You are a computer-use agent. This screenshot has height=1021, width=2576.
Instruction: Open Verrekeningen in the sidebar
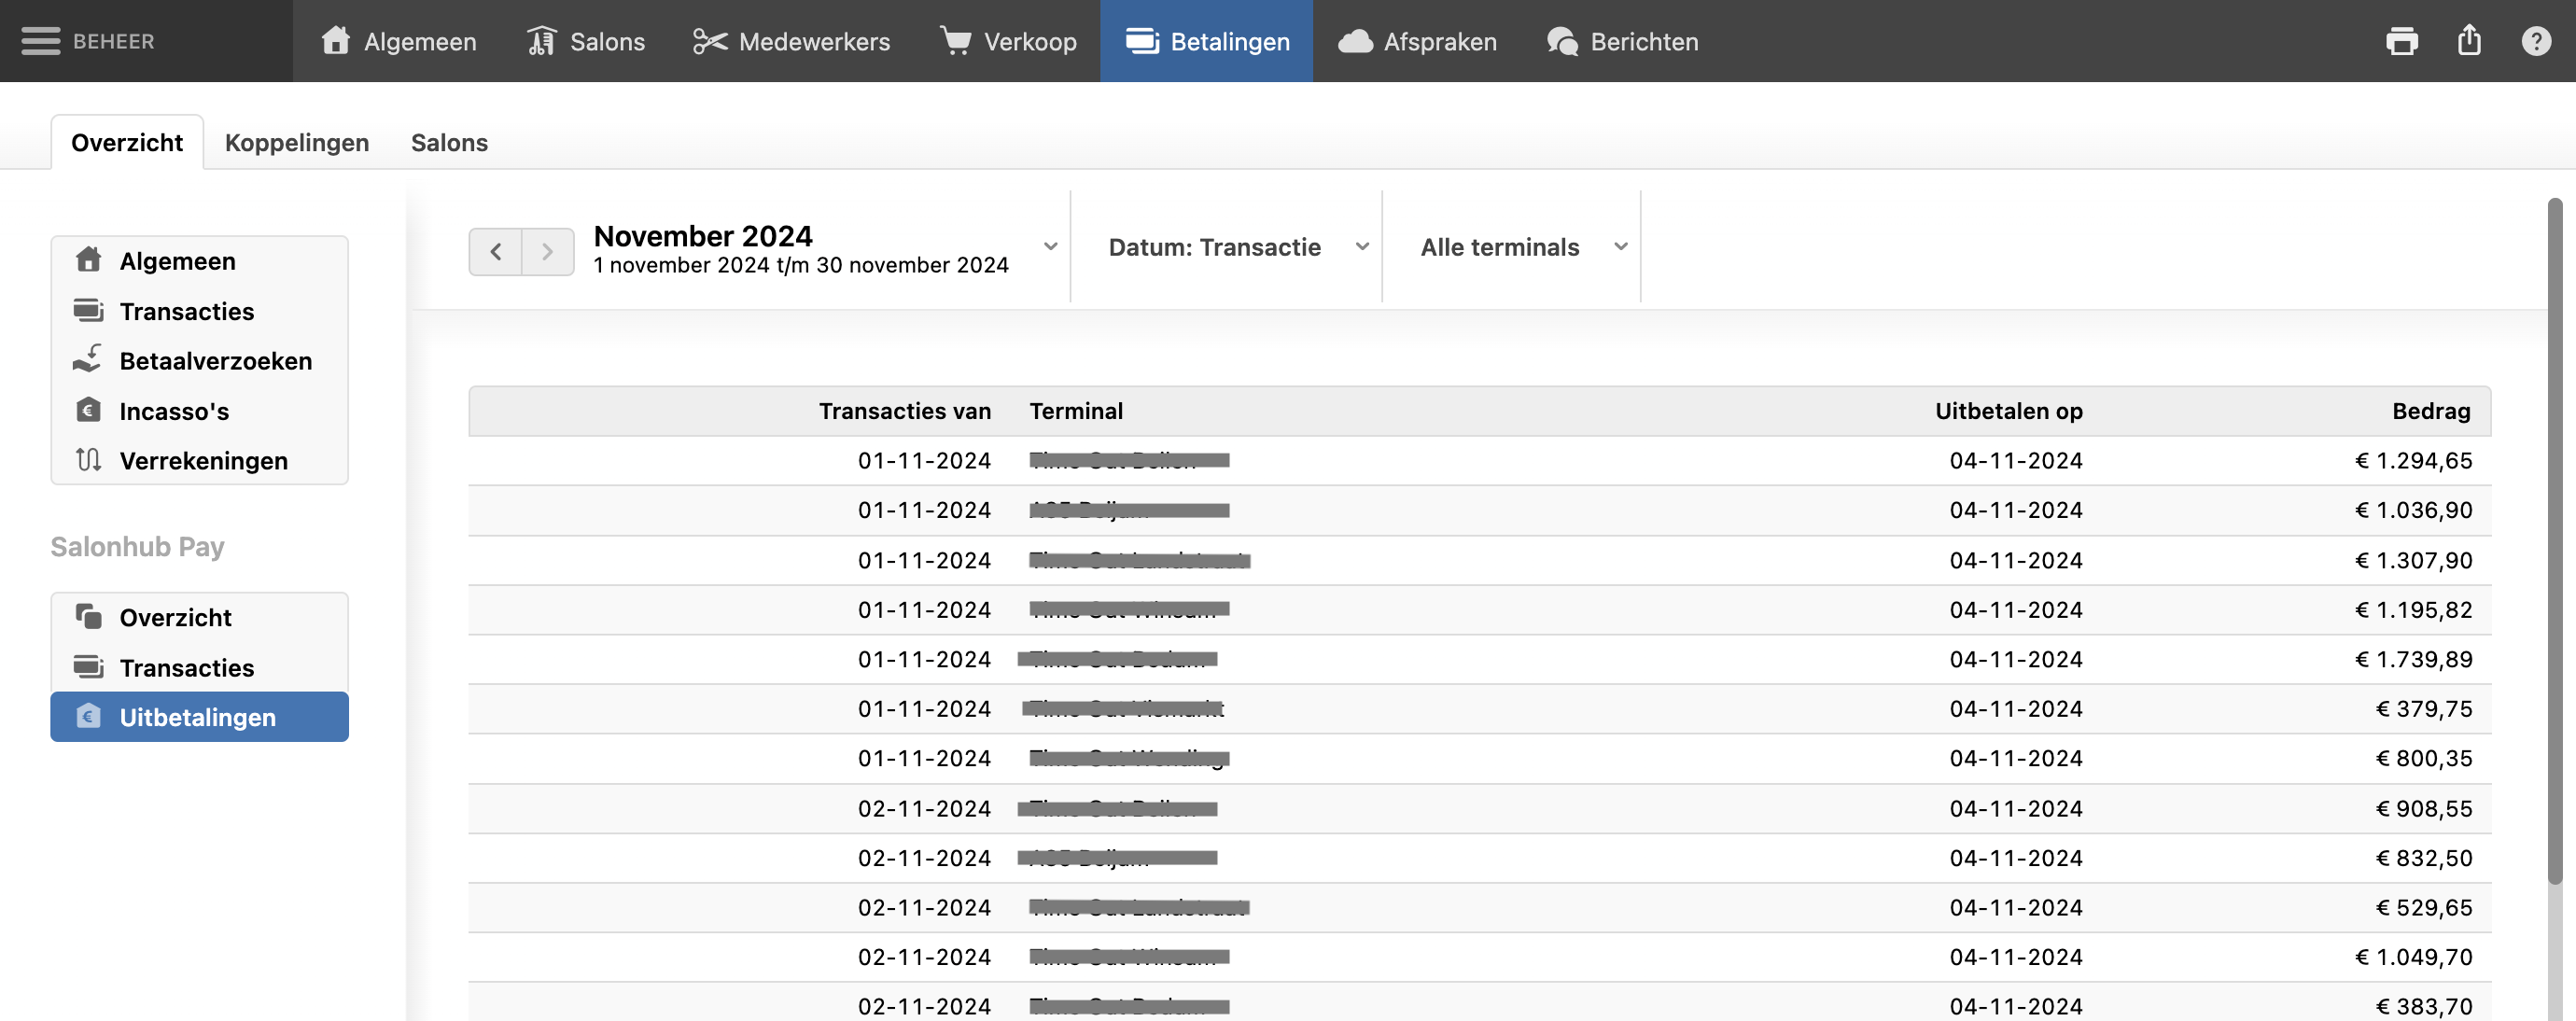[x=203, y=461]
